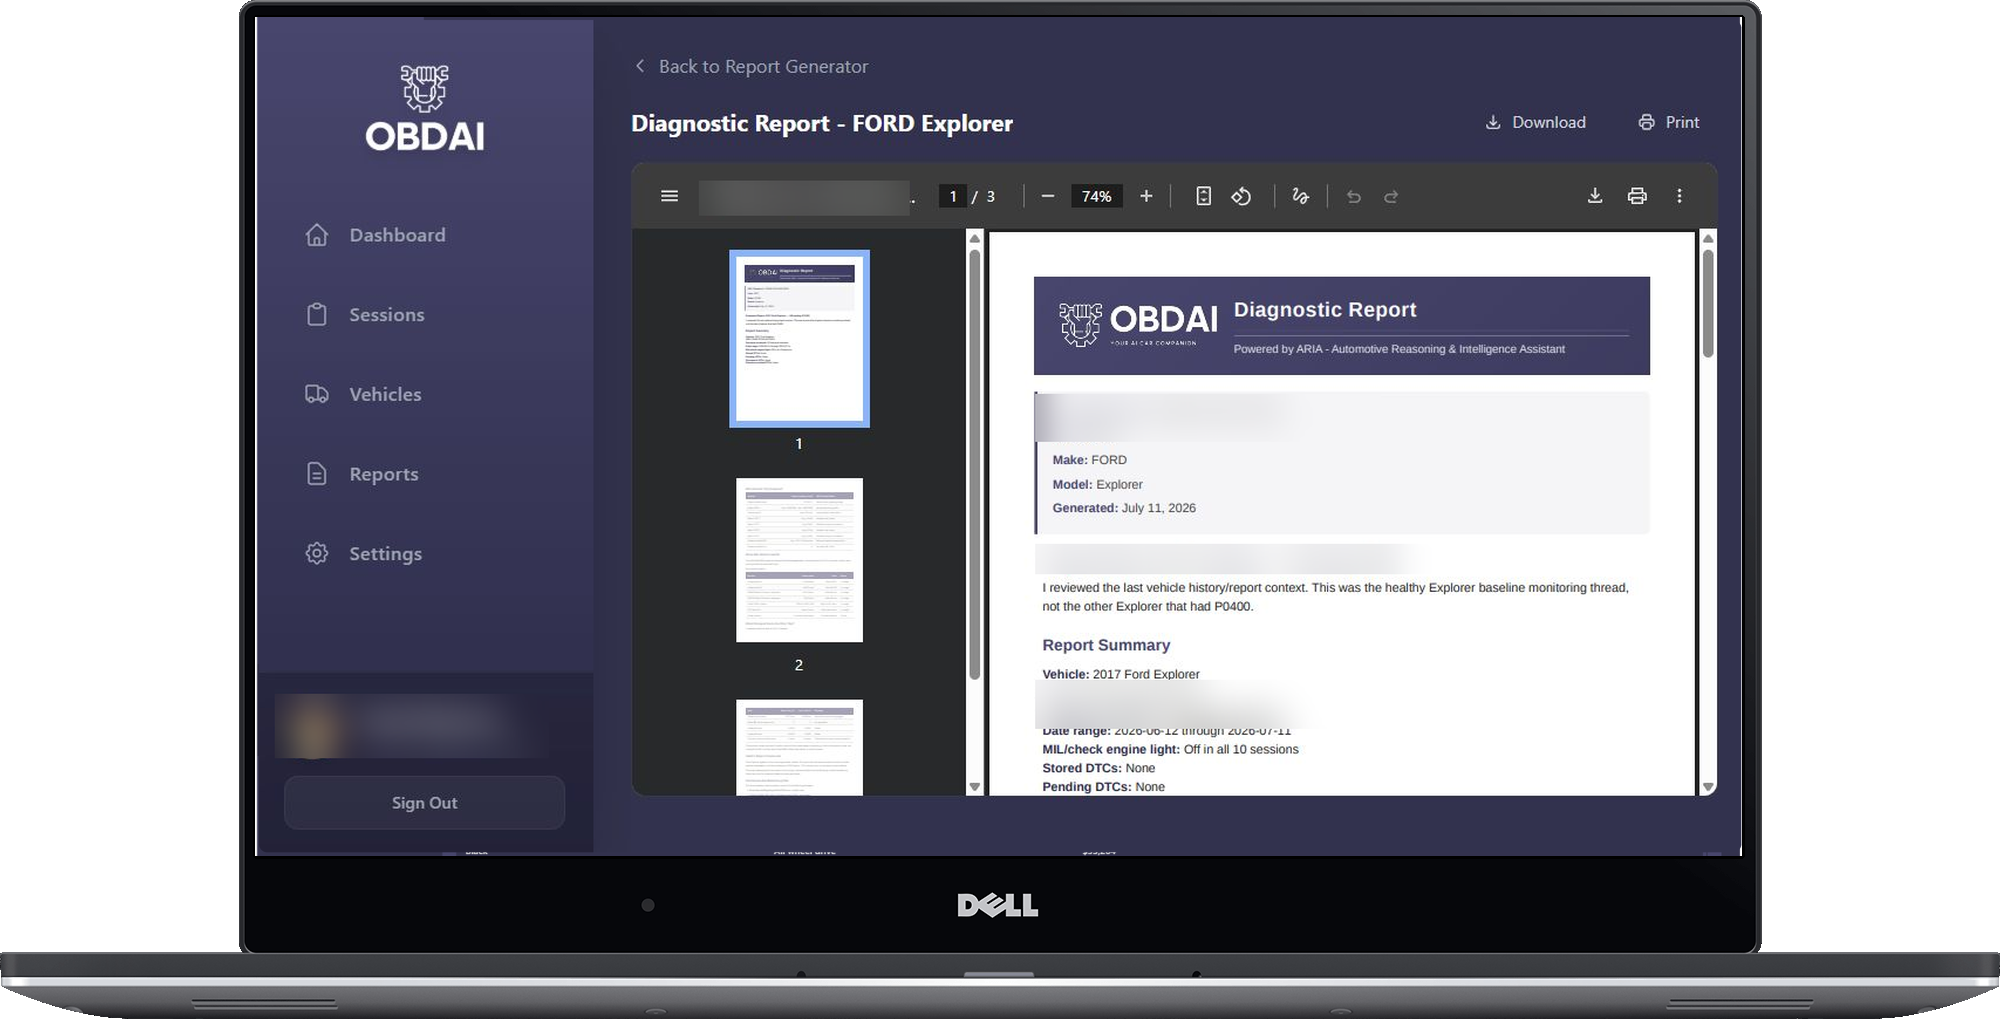Select page 3 thumbnail
The image size is (2000, 1019).
pyautogui.click(x=799, y=747)
